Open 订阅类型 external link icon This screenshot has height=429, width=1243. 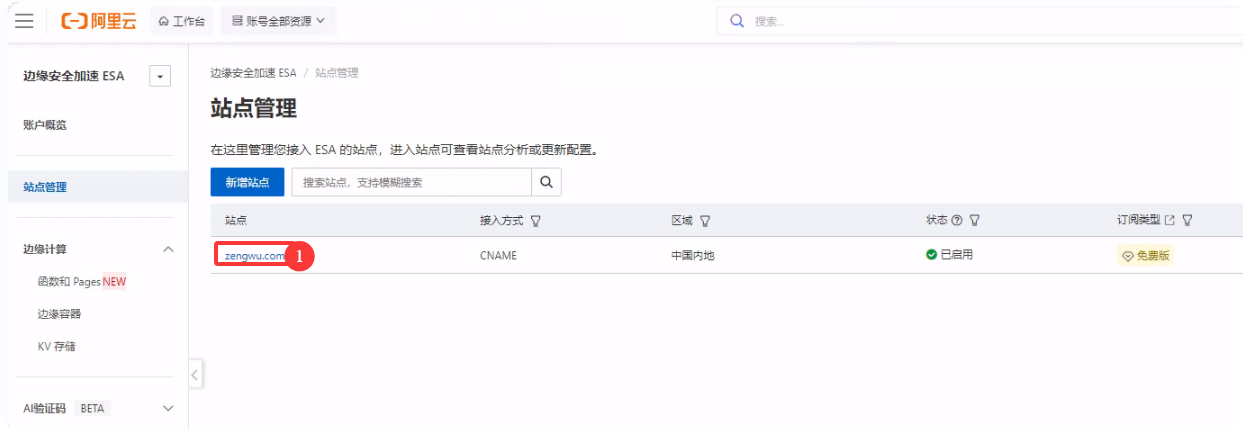[x=1170, y=220]
